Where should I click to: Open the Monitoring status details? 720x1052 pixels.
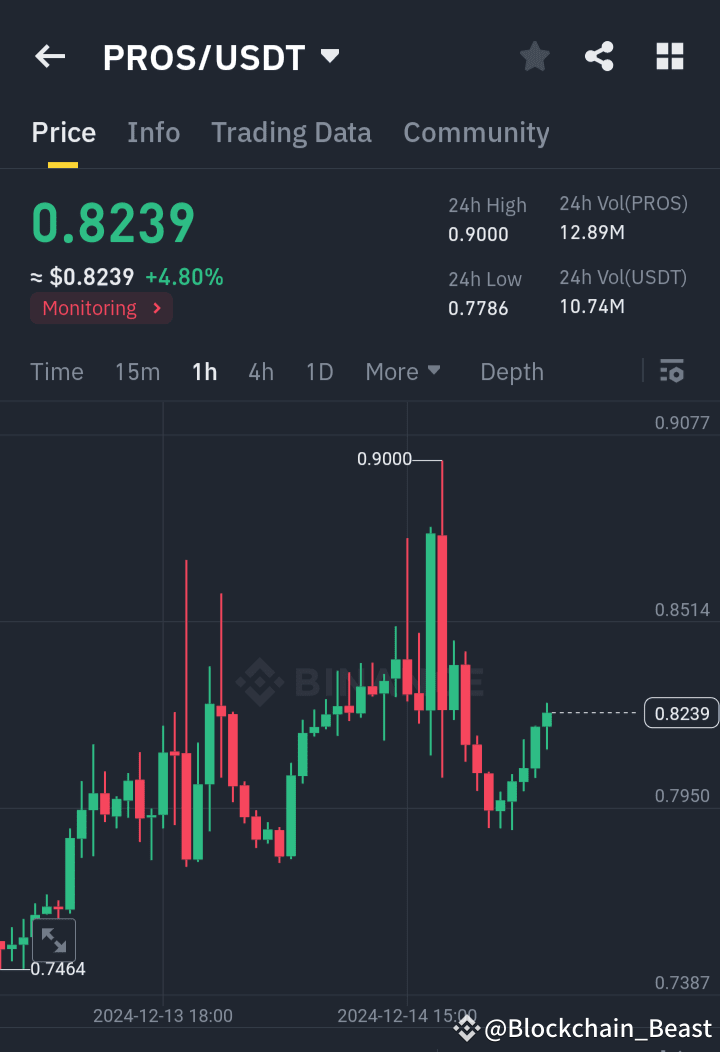click(x=100, y=308)
